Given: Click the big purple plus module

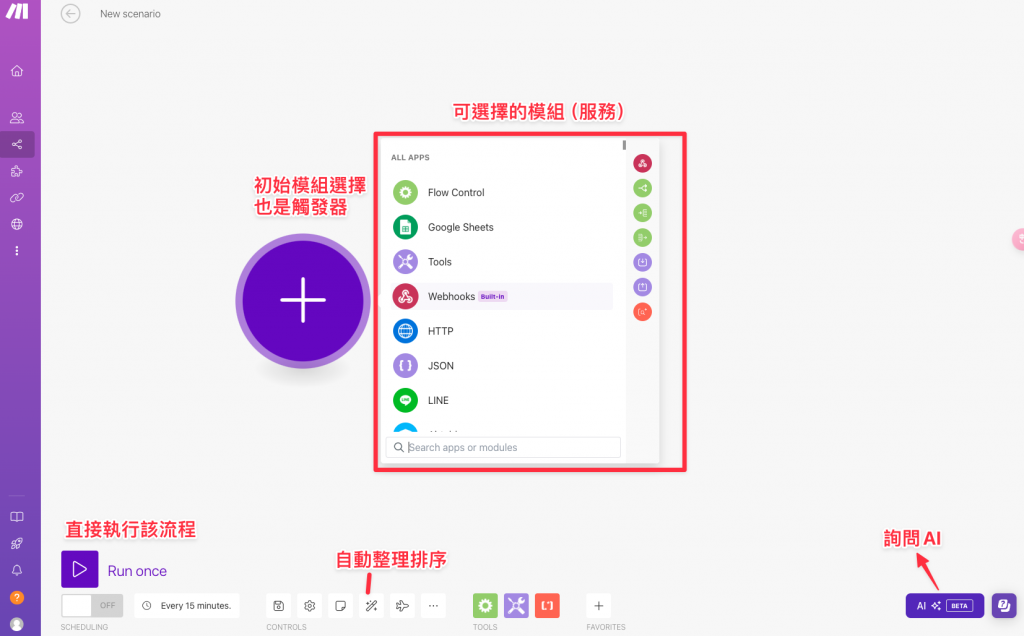Looking at the screenshot, I should click(303, 300).
